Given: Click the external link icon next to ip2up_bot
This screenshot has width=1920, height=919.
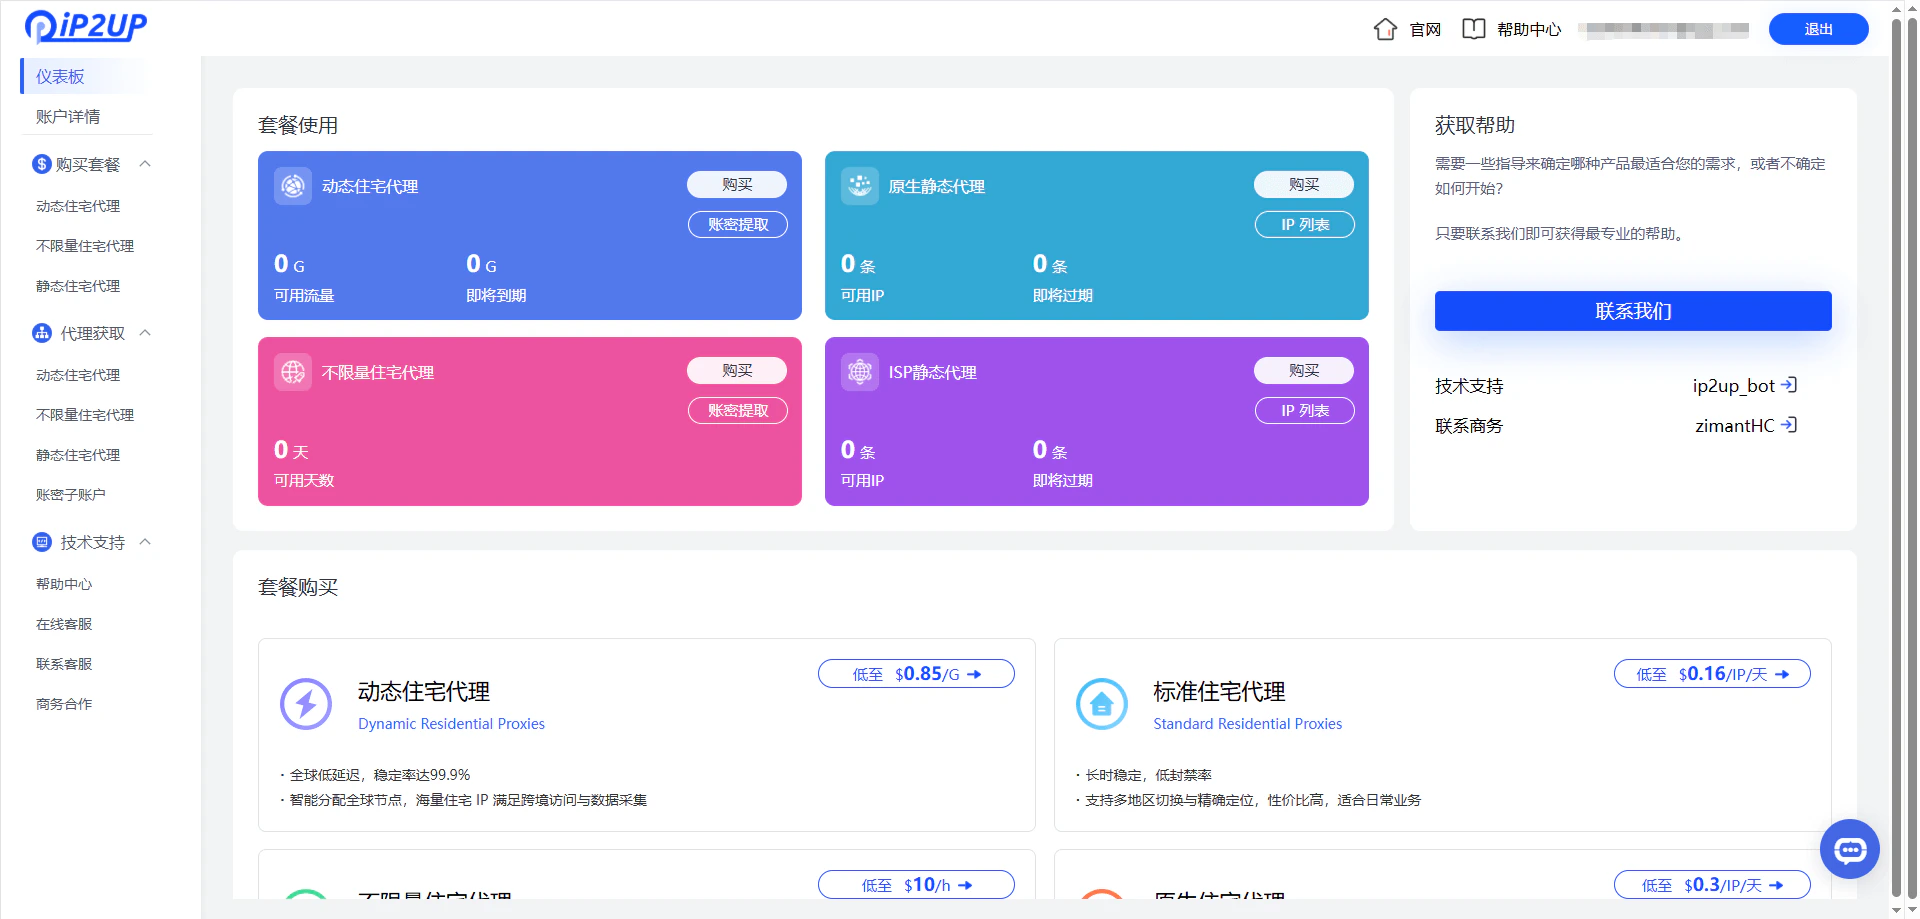Looking at the screenshot, I should (x=1790, y=385).
